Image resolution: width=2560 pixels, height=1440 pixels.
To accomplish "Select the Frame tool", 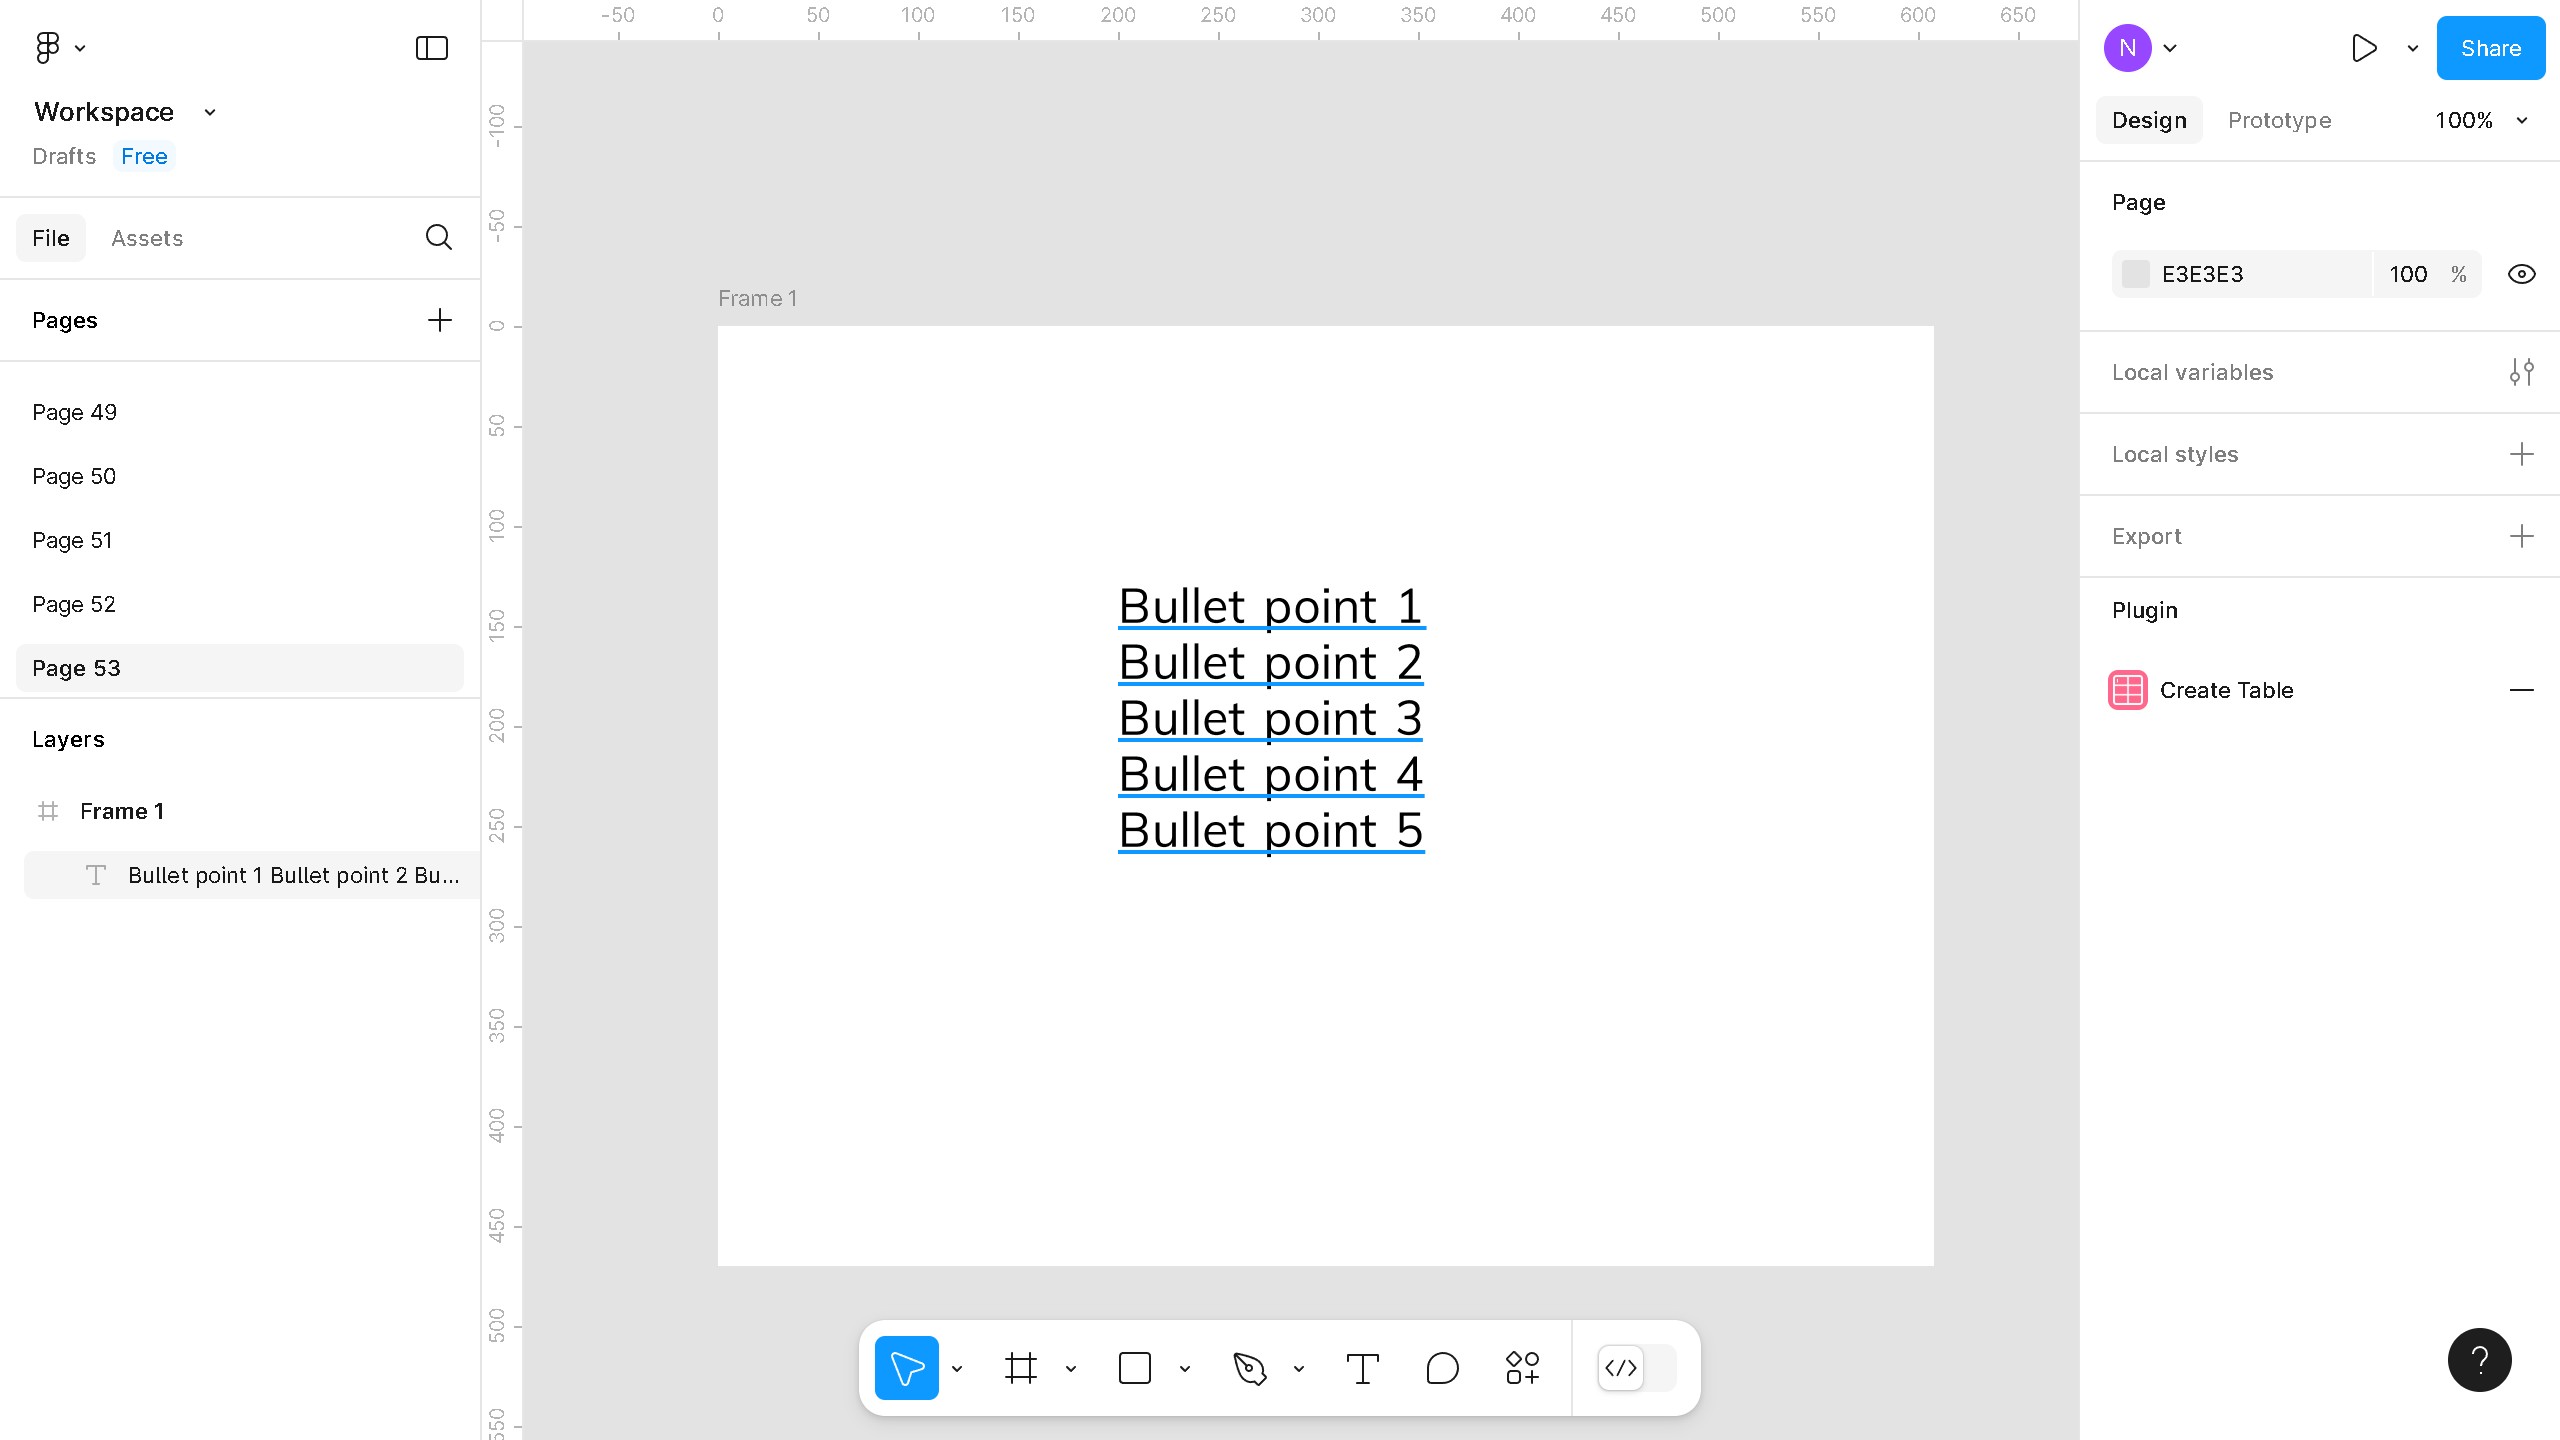I will coord(1020,1368).
